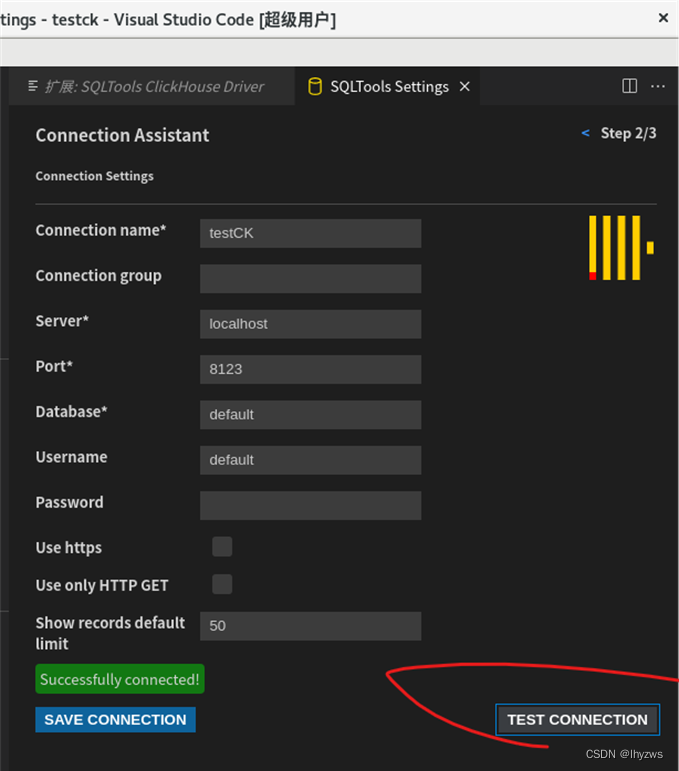Click the Port* label
Viewport: 679px width, 771px height.
54,366
